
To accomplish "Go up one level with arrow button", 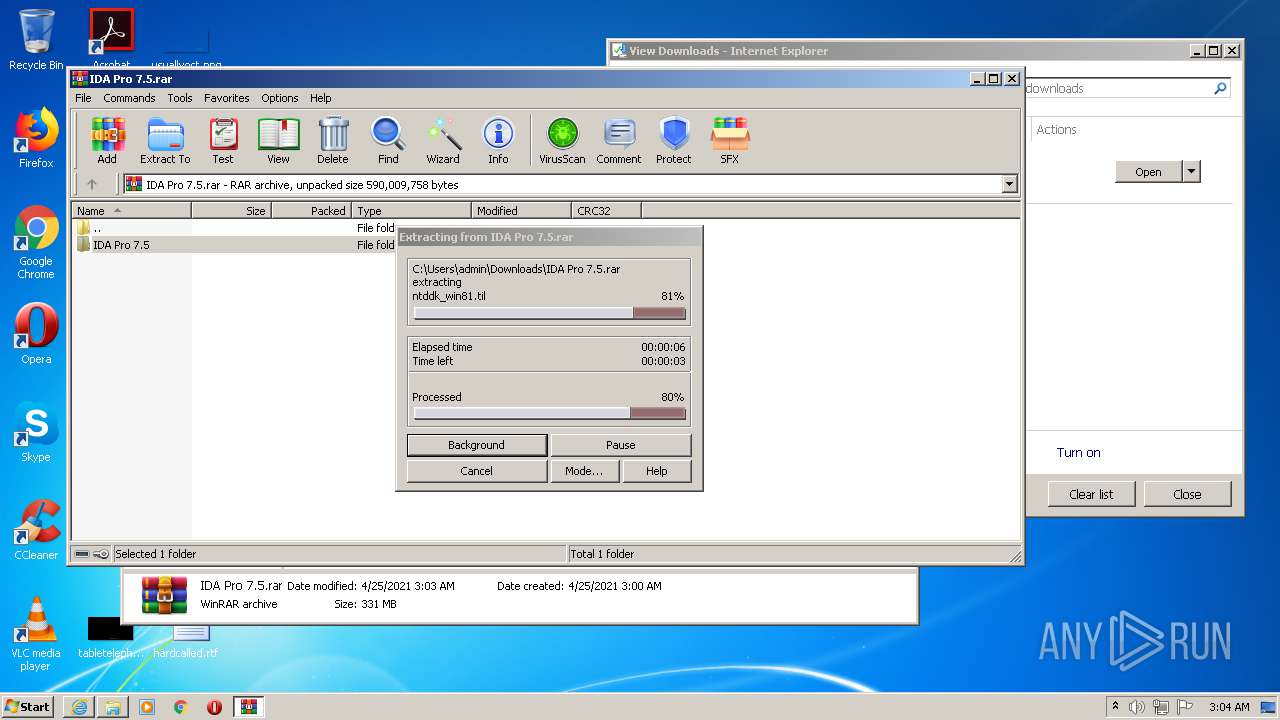I will [92, 184].
